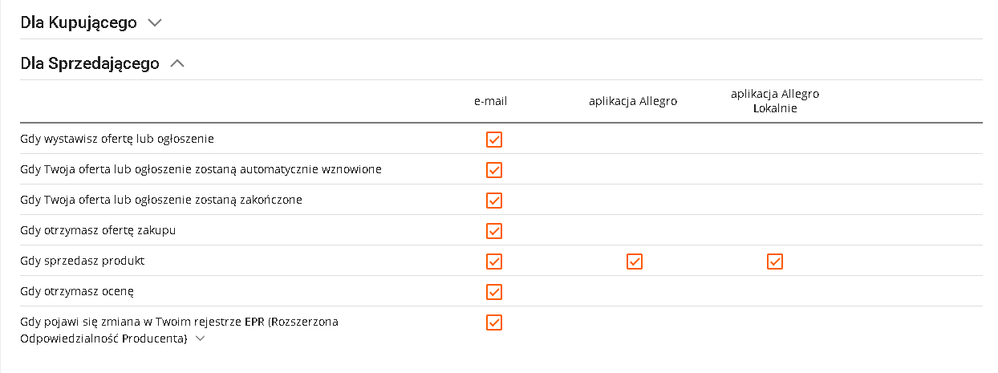The width and height of the screenshot is (998, 373).
Task: Uncheck e-mail for Gdy wystawisz ofertę lub ogłoszenie
Action: tap(494, 139)
